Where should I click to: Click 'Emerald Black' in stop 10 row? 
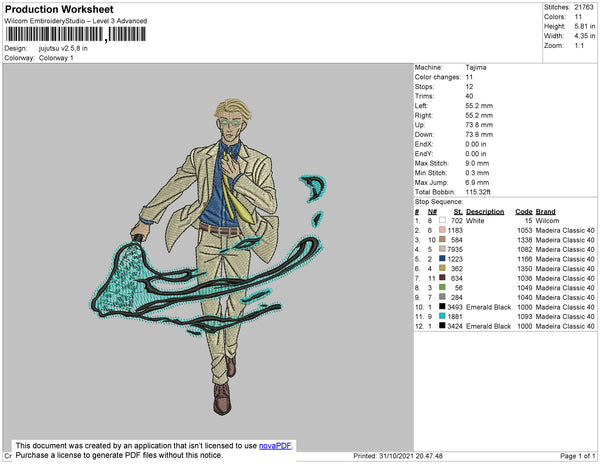pos(488,307)
